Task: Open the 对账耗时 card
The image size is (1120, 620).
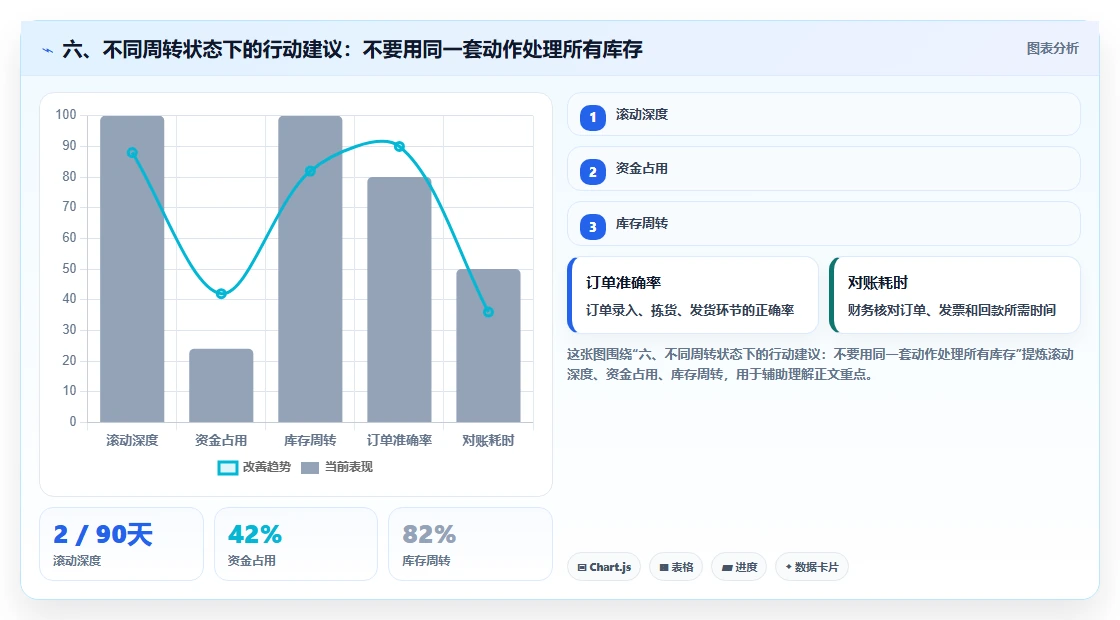Action: click(x=954, y=295)
